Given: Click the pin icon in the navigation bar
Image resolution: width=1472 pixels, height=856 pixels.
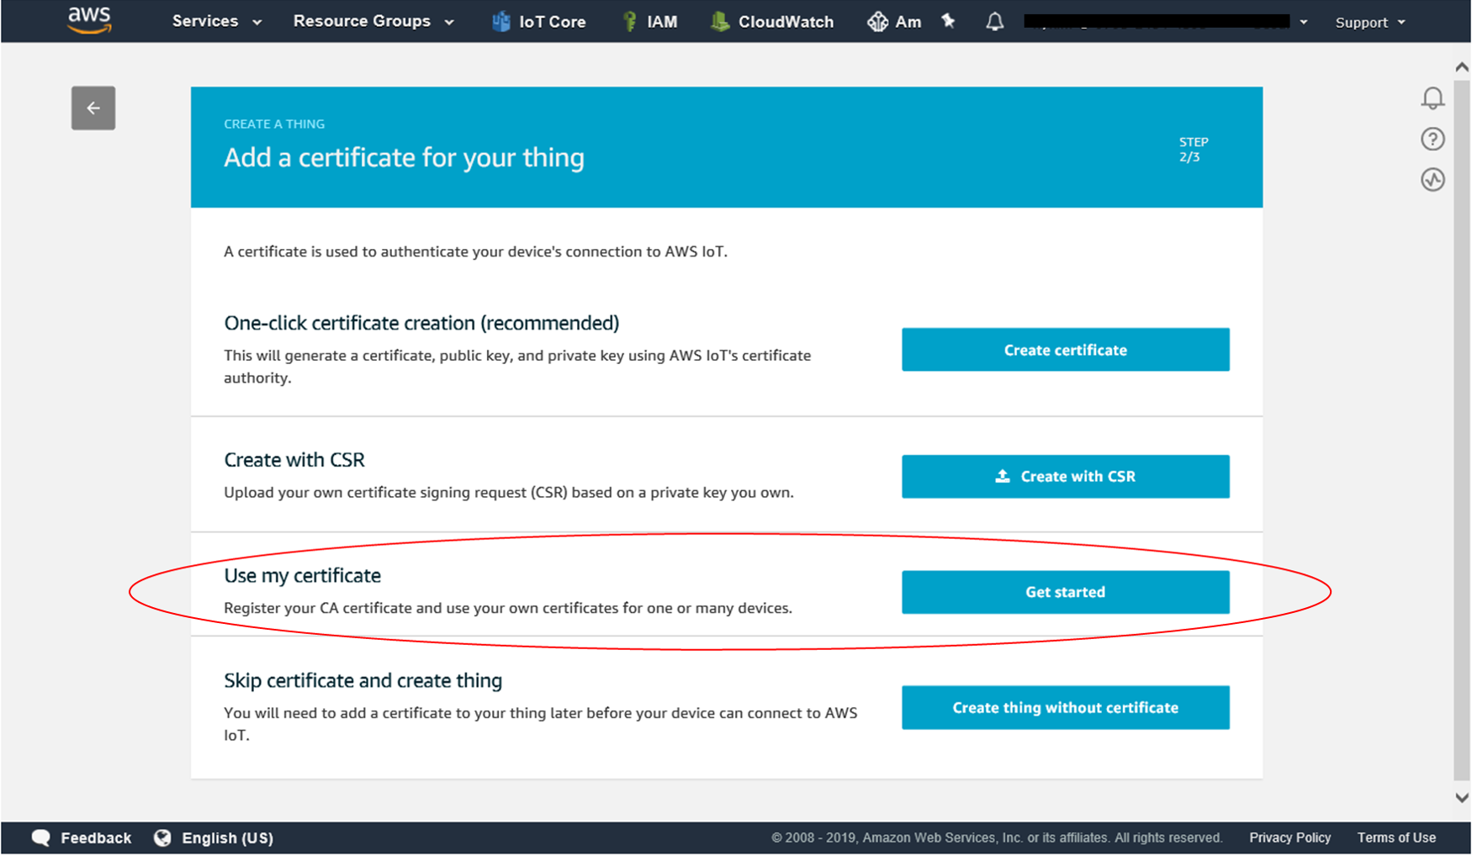Looking at the screenshot, I should [x=947, y=20].
